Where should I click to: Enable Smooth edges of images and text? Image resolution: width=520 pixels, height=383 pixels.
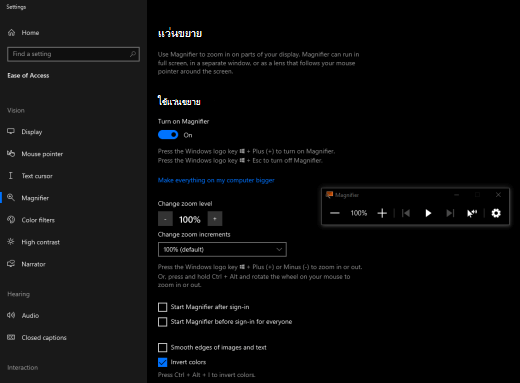click(162, 348)
